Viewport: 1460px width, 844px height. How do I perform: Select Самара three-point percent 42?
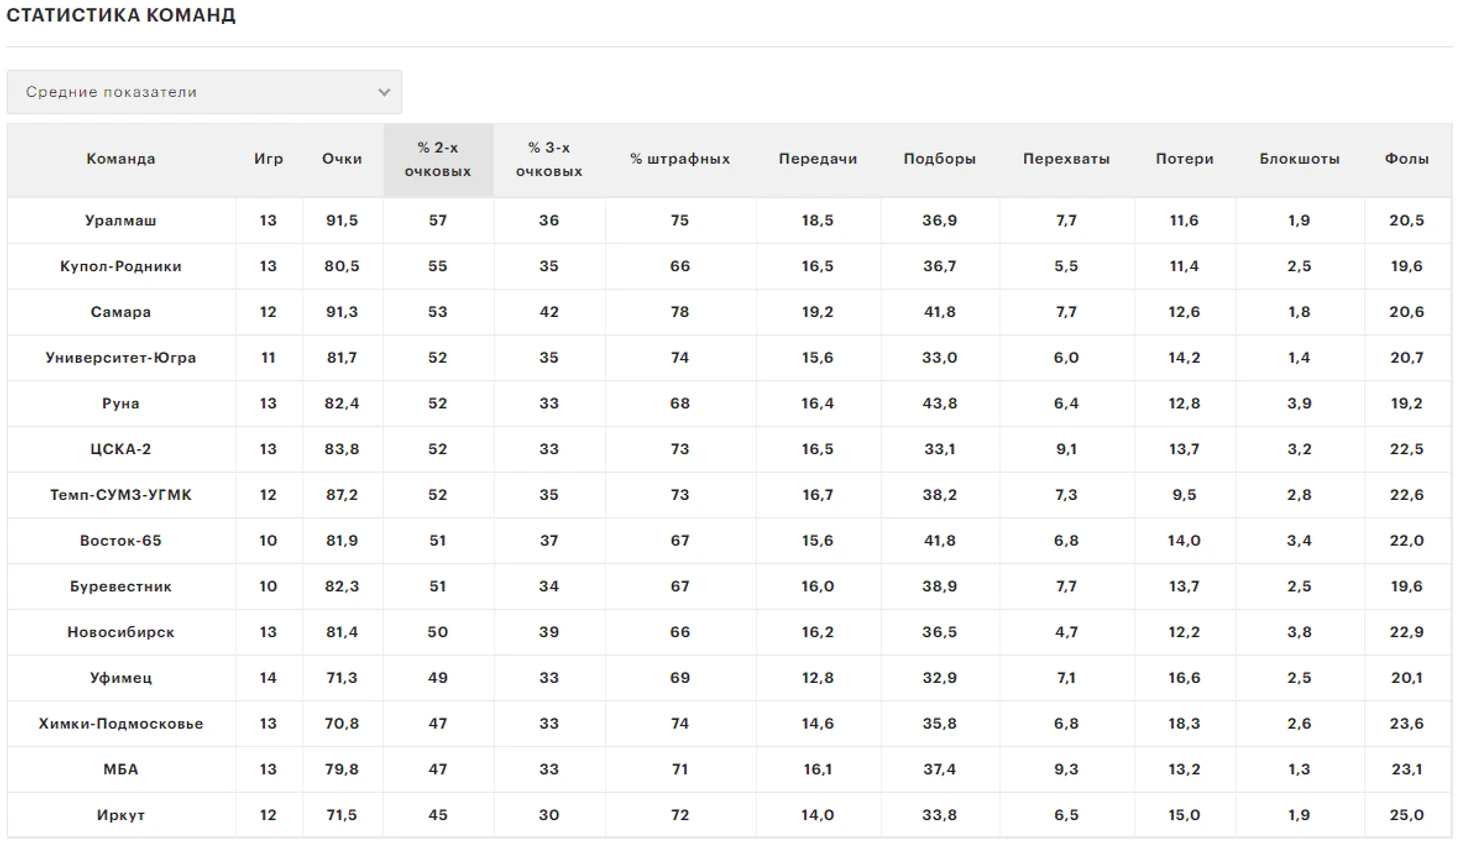tap(549, 312)
